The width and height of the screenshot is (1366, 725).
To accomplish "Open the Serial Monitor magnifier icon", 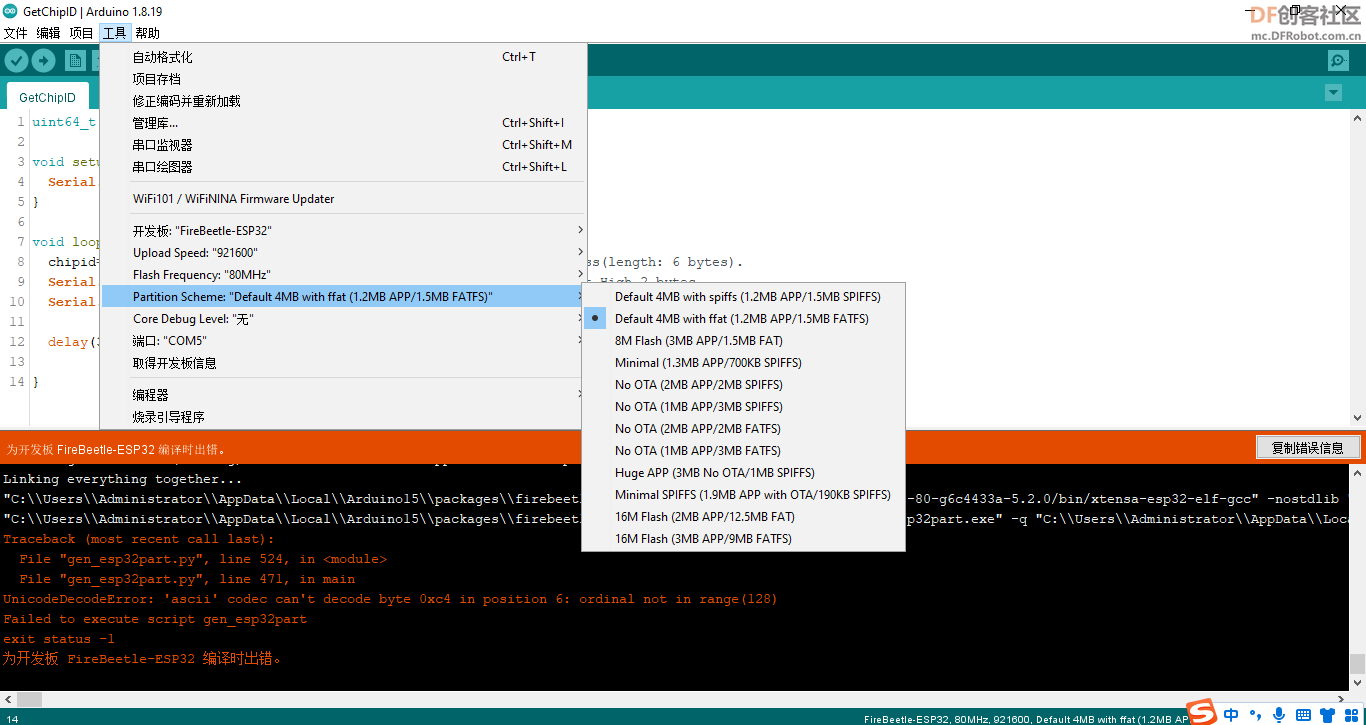I will (x=1338, y=61).
